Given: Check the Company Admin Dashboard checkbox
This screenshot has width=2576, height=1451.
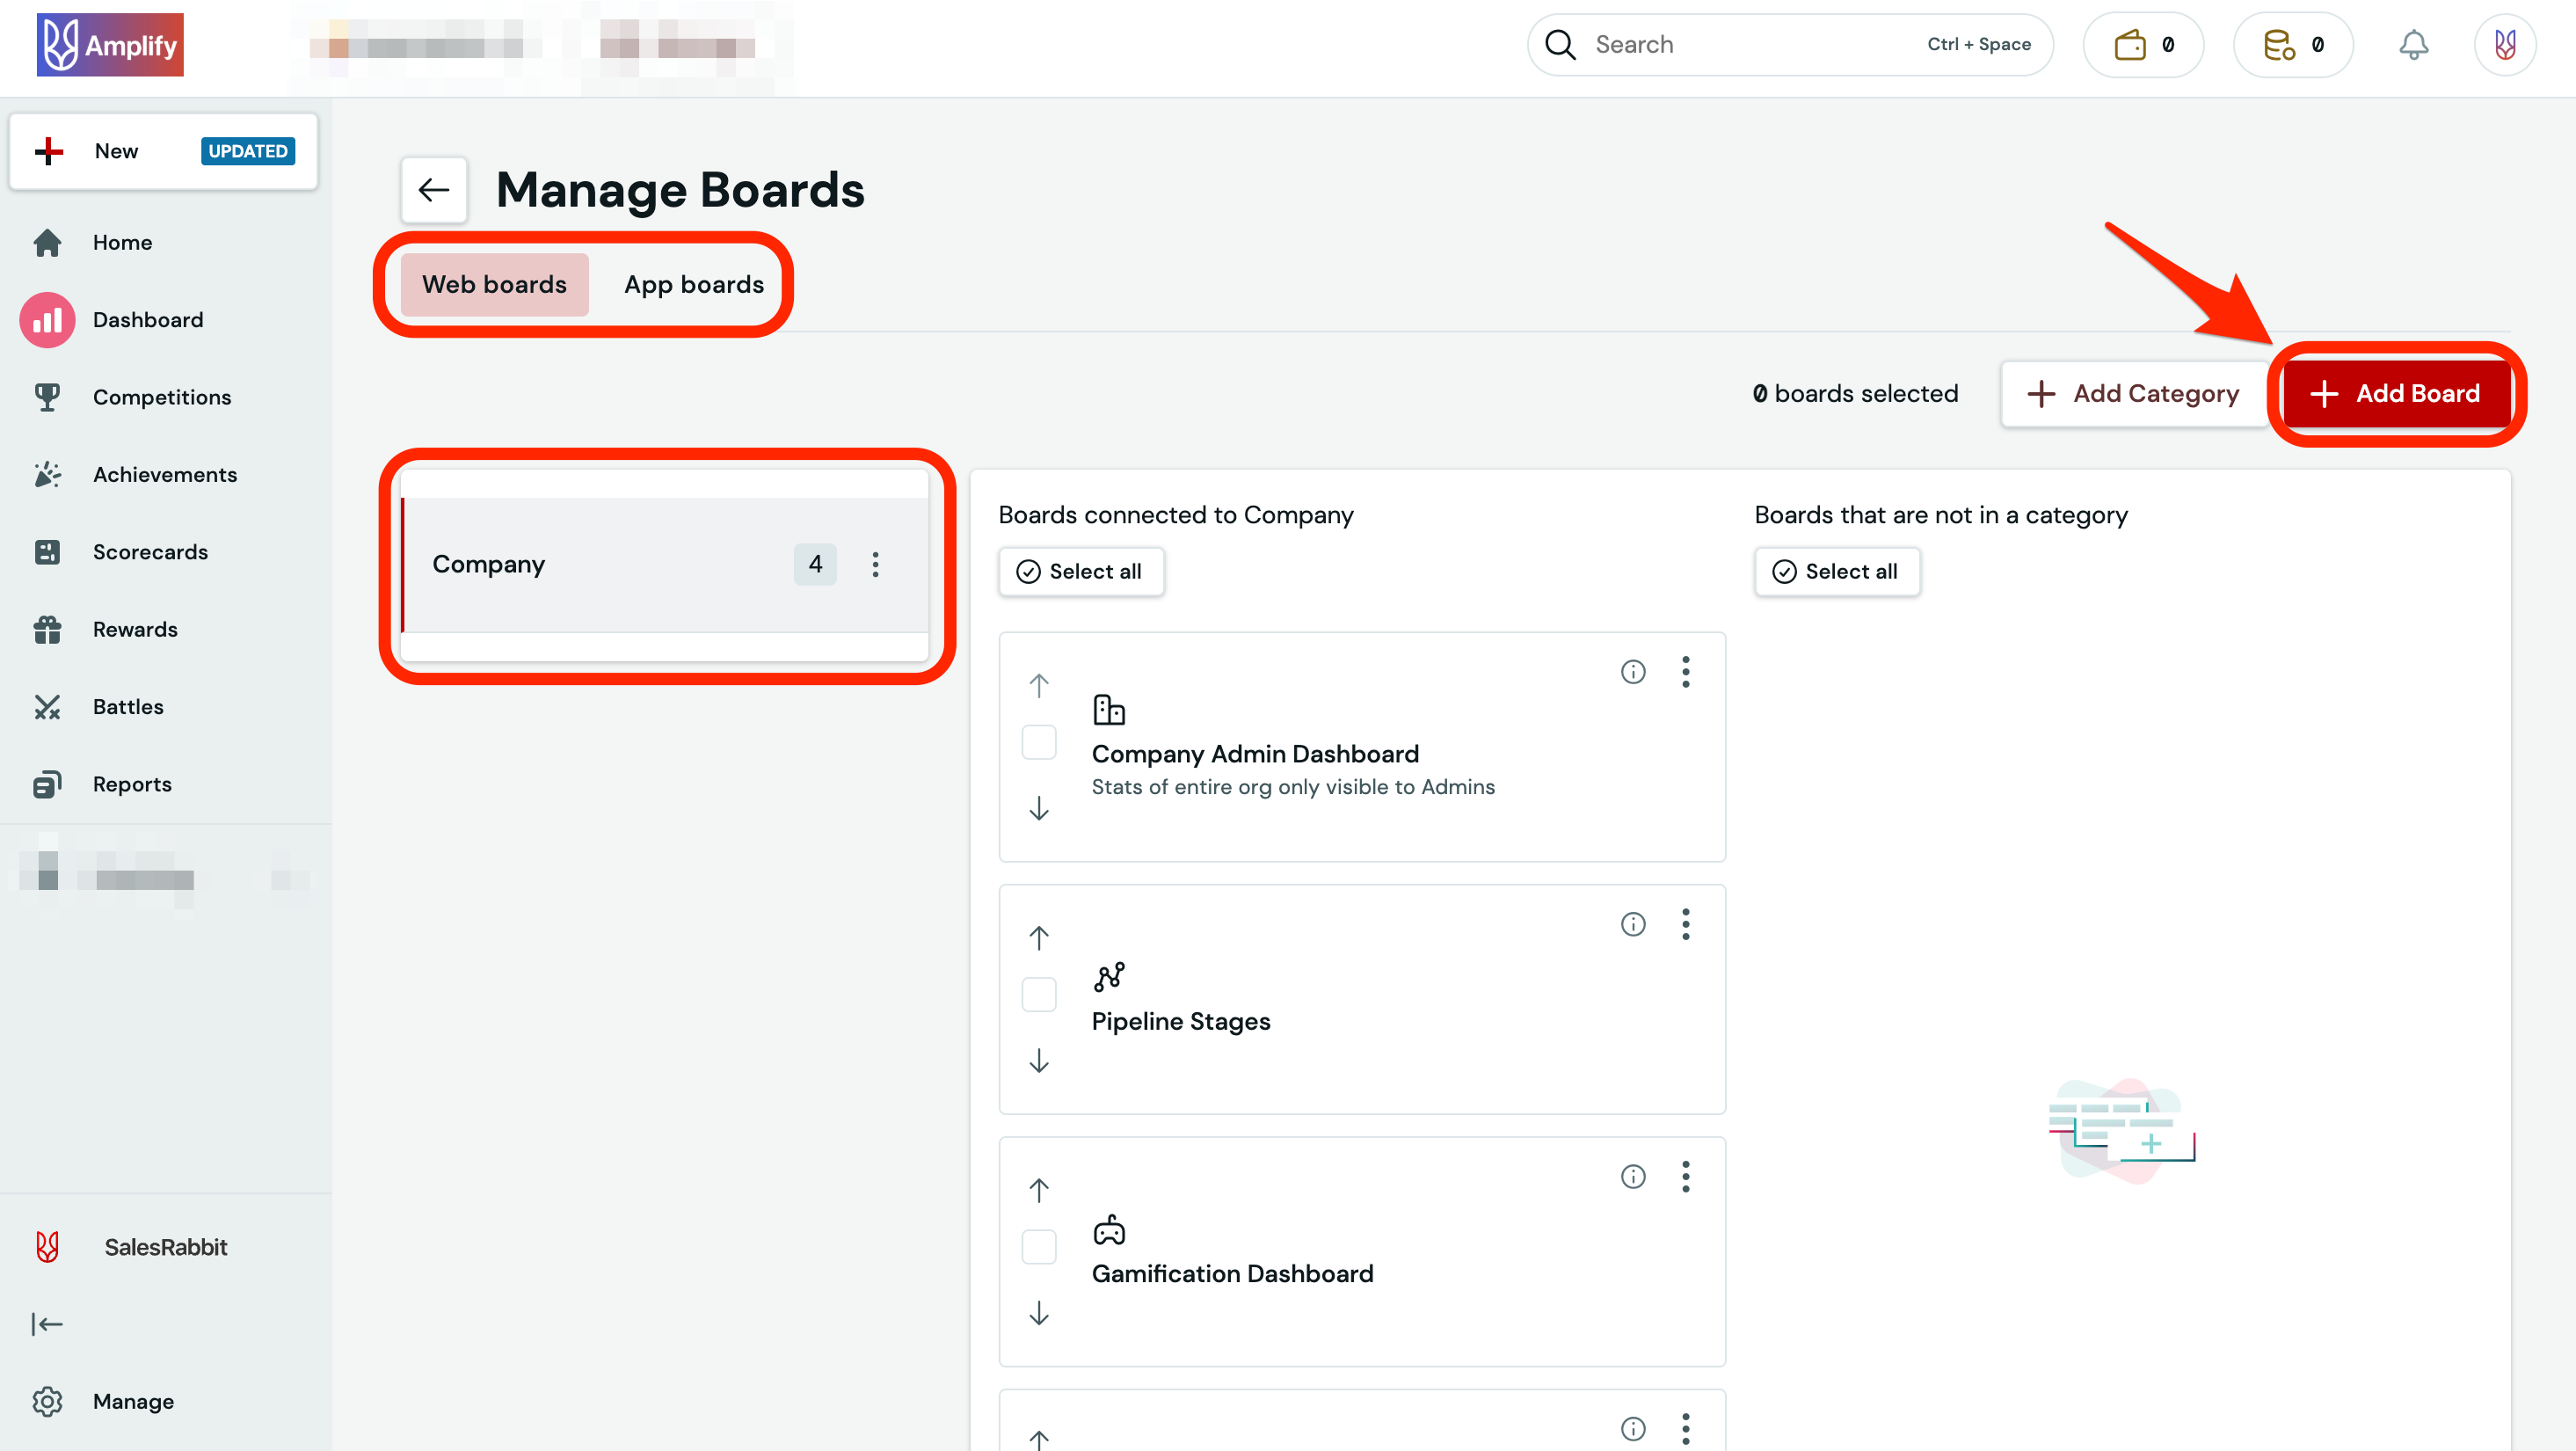Looking at the screenshot, I should pyautogui.click(x=1039, y=741).
